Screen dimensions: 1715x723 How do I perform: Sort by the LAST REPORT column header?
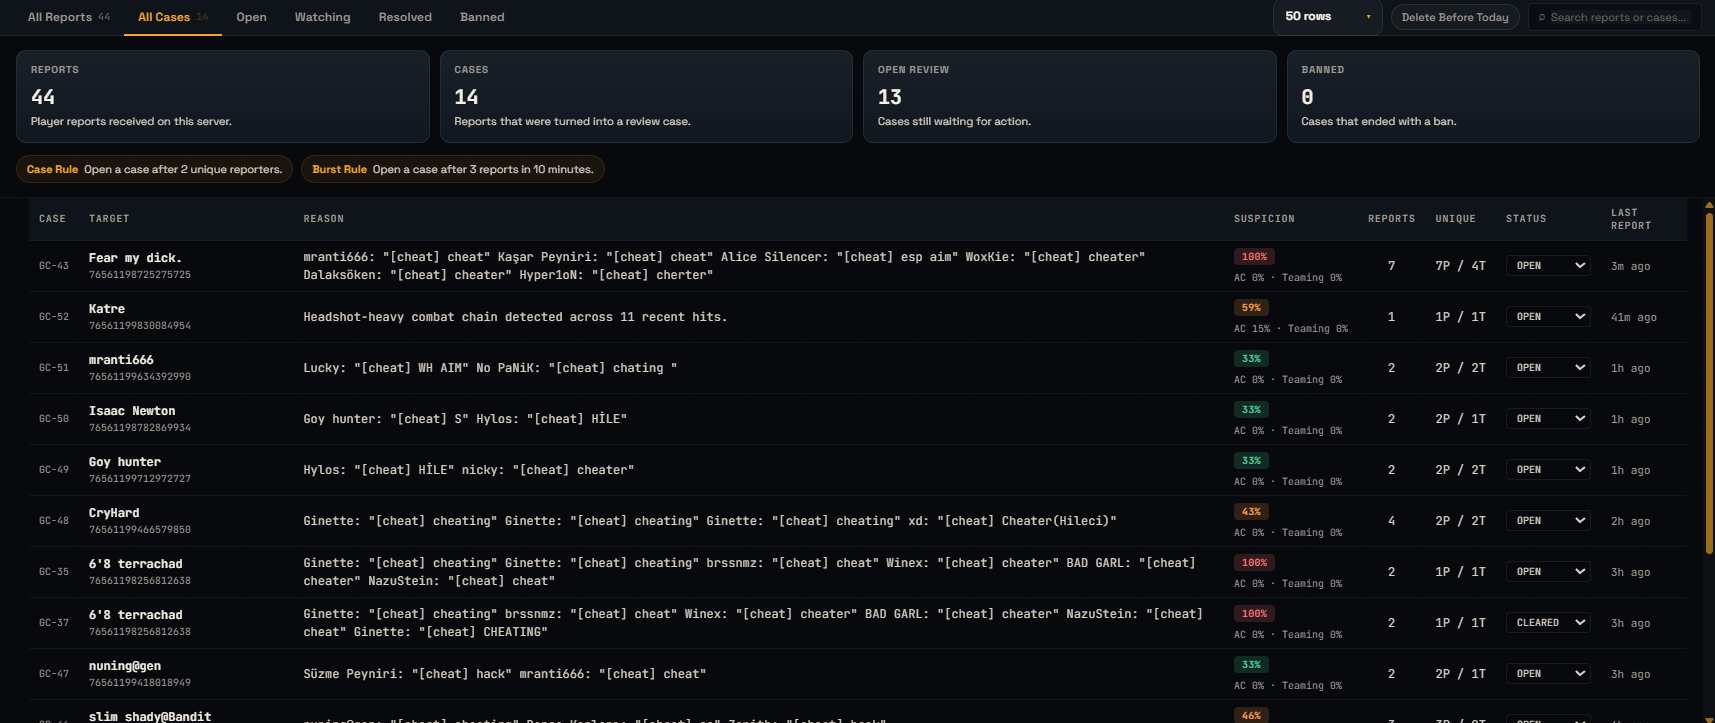pyautogui.click(x=1631, y=219)
